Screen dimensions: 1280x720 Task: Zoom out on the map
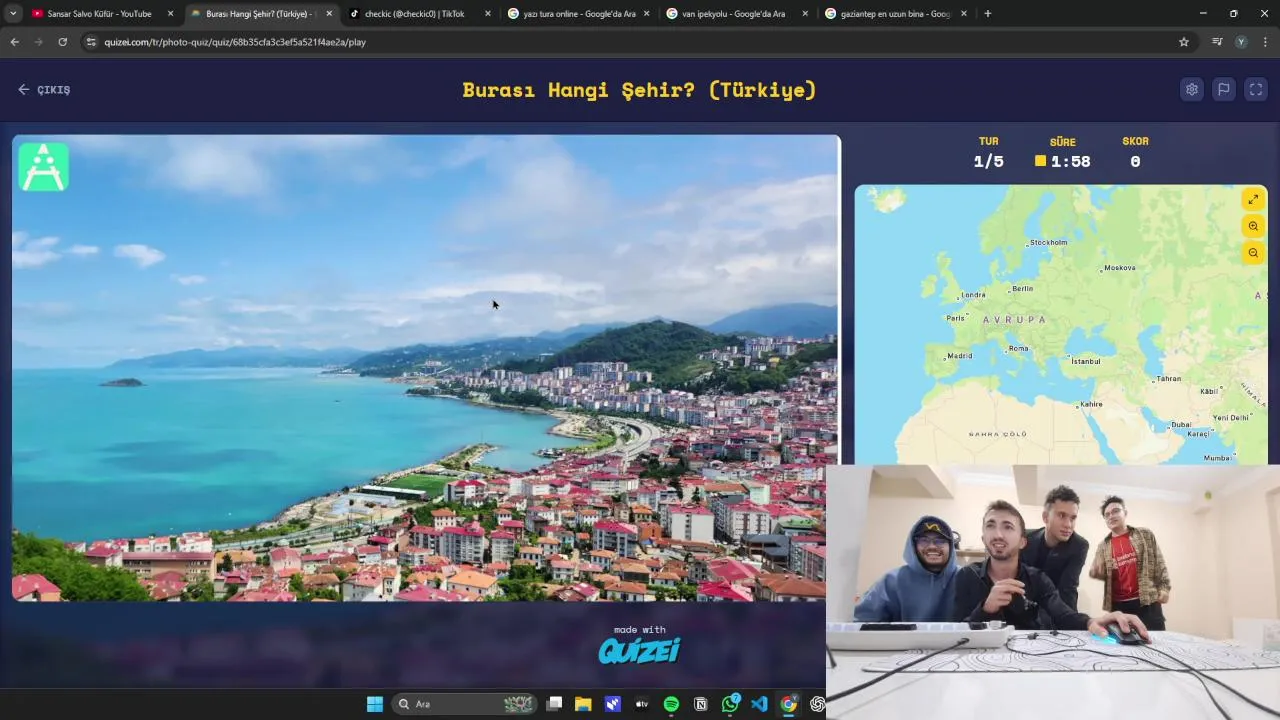(x=1253, y=253)
